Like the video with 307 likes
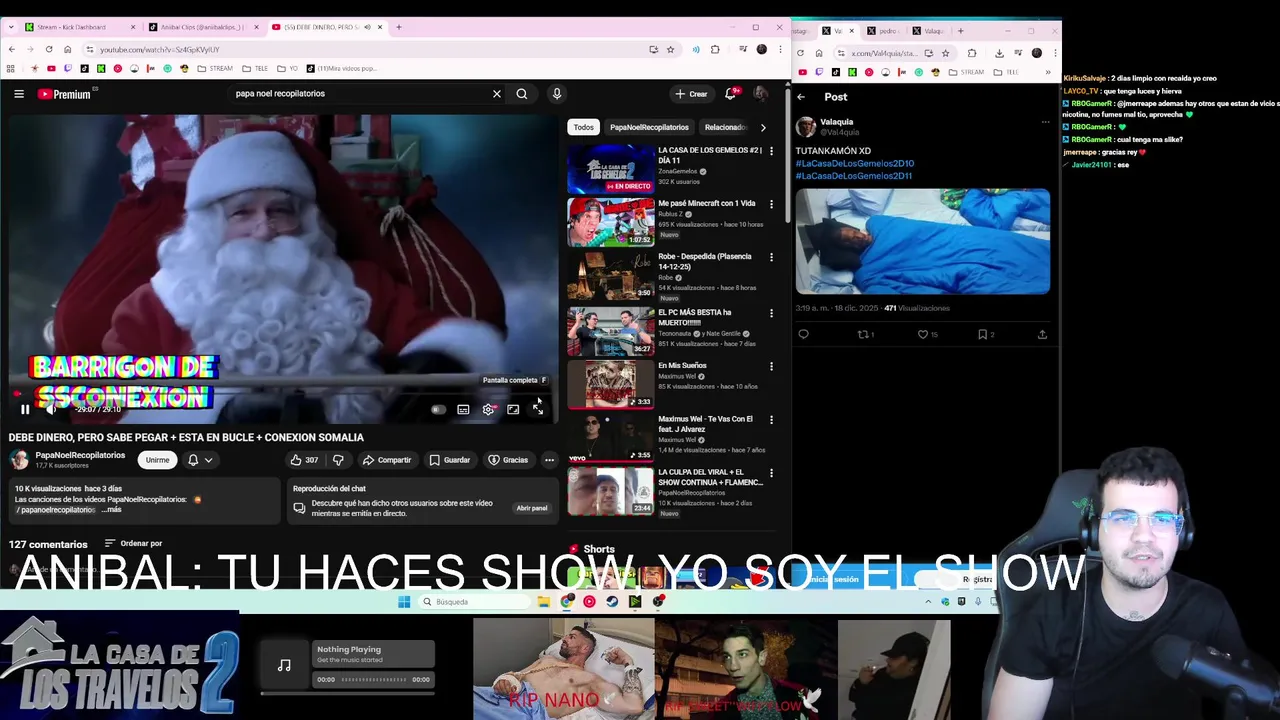This screenshot has height=720, width=1280. click(x=304, y=460)
